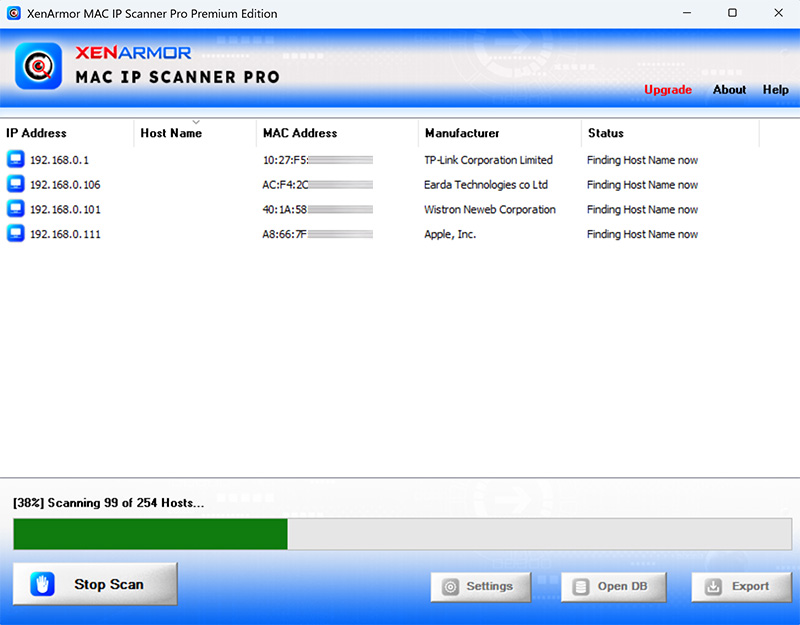Click the title bar app icon
The image size is (800, 625).
pos(14,13)
